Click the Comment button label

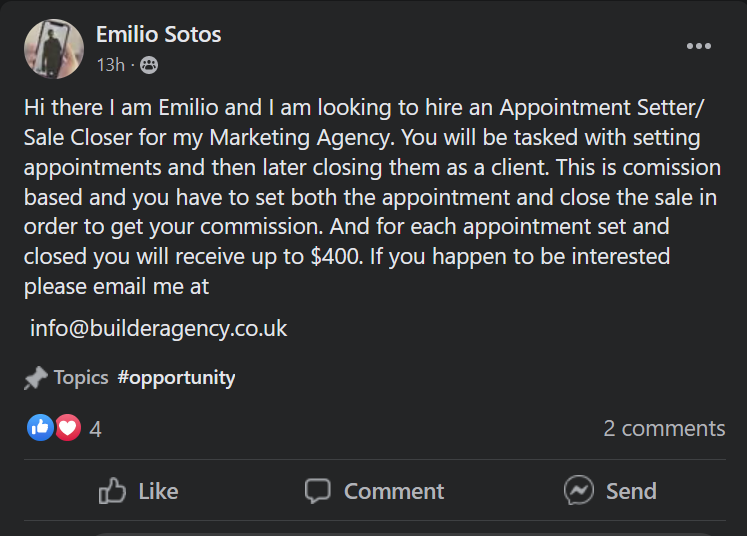(x=394, y=491)
